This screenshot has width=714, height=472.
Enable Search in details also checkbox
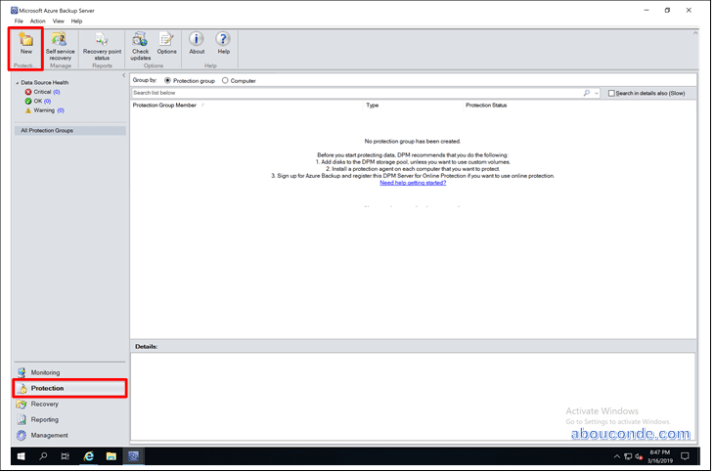[612, 93]
